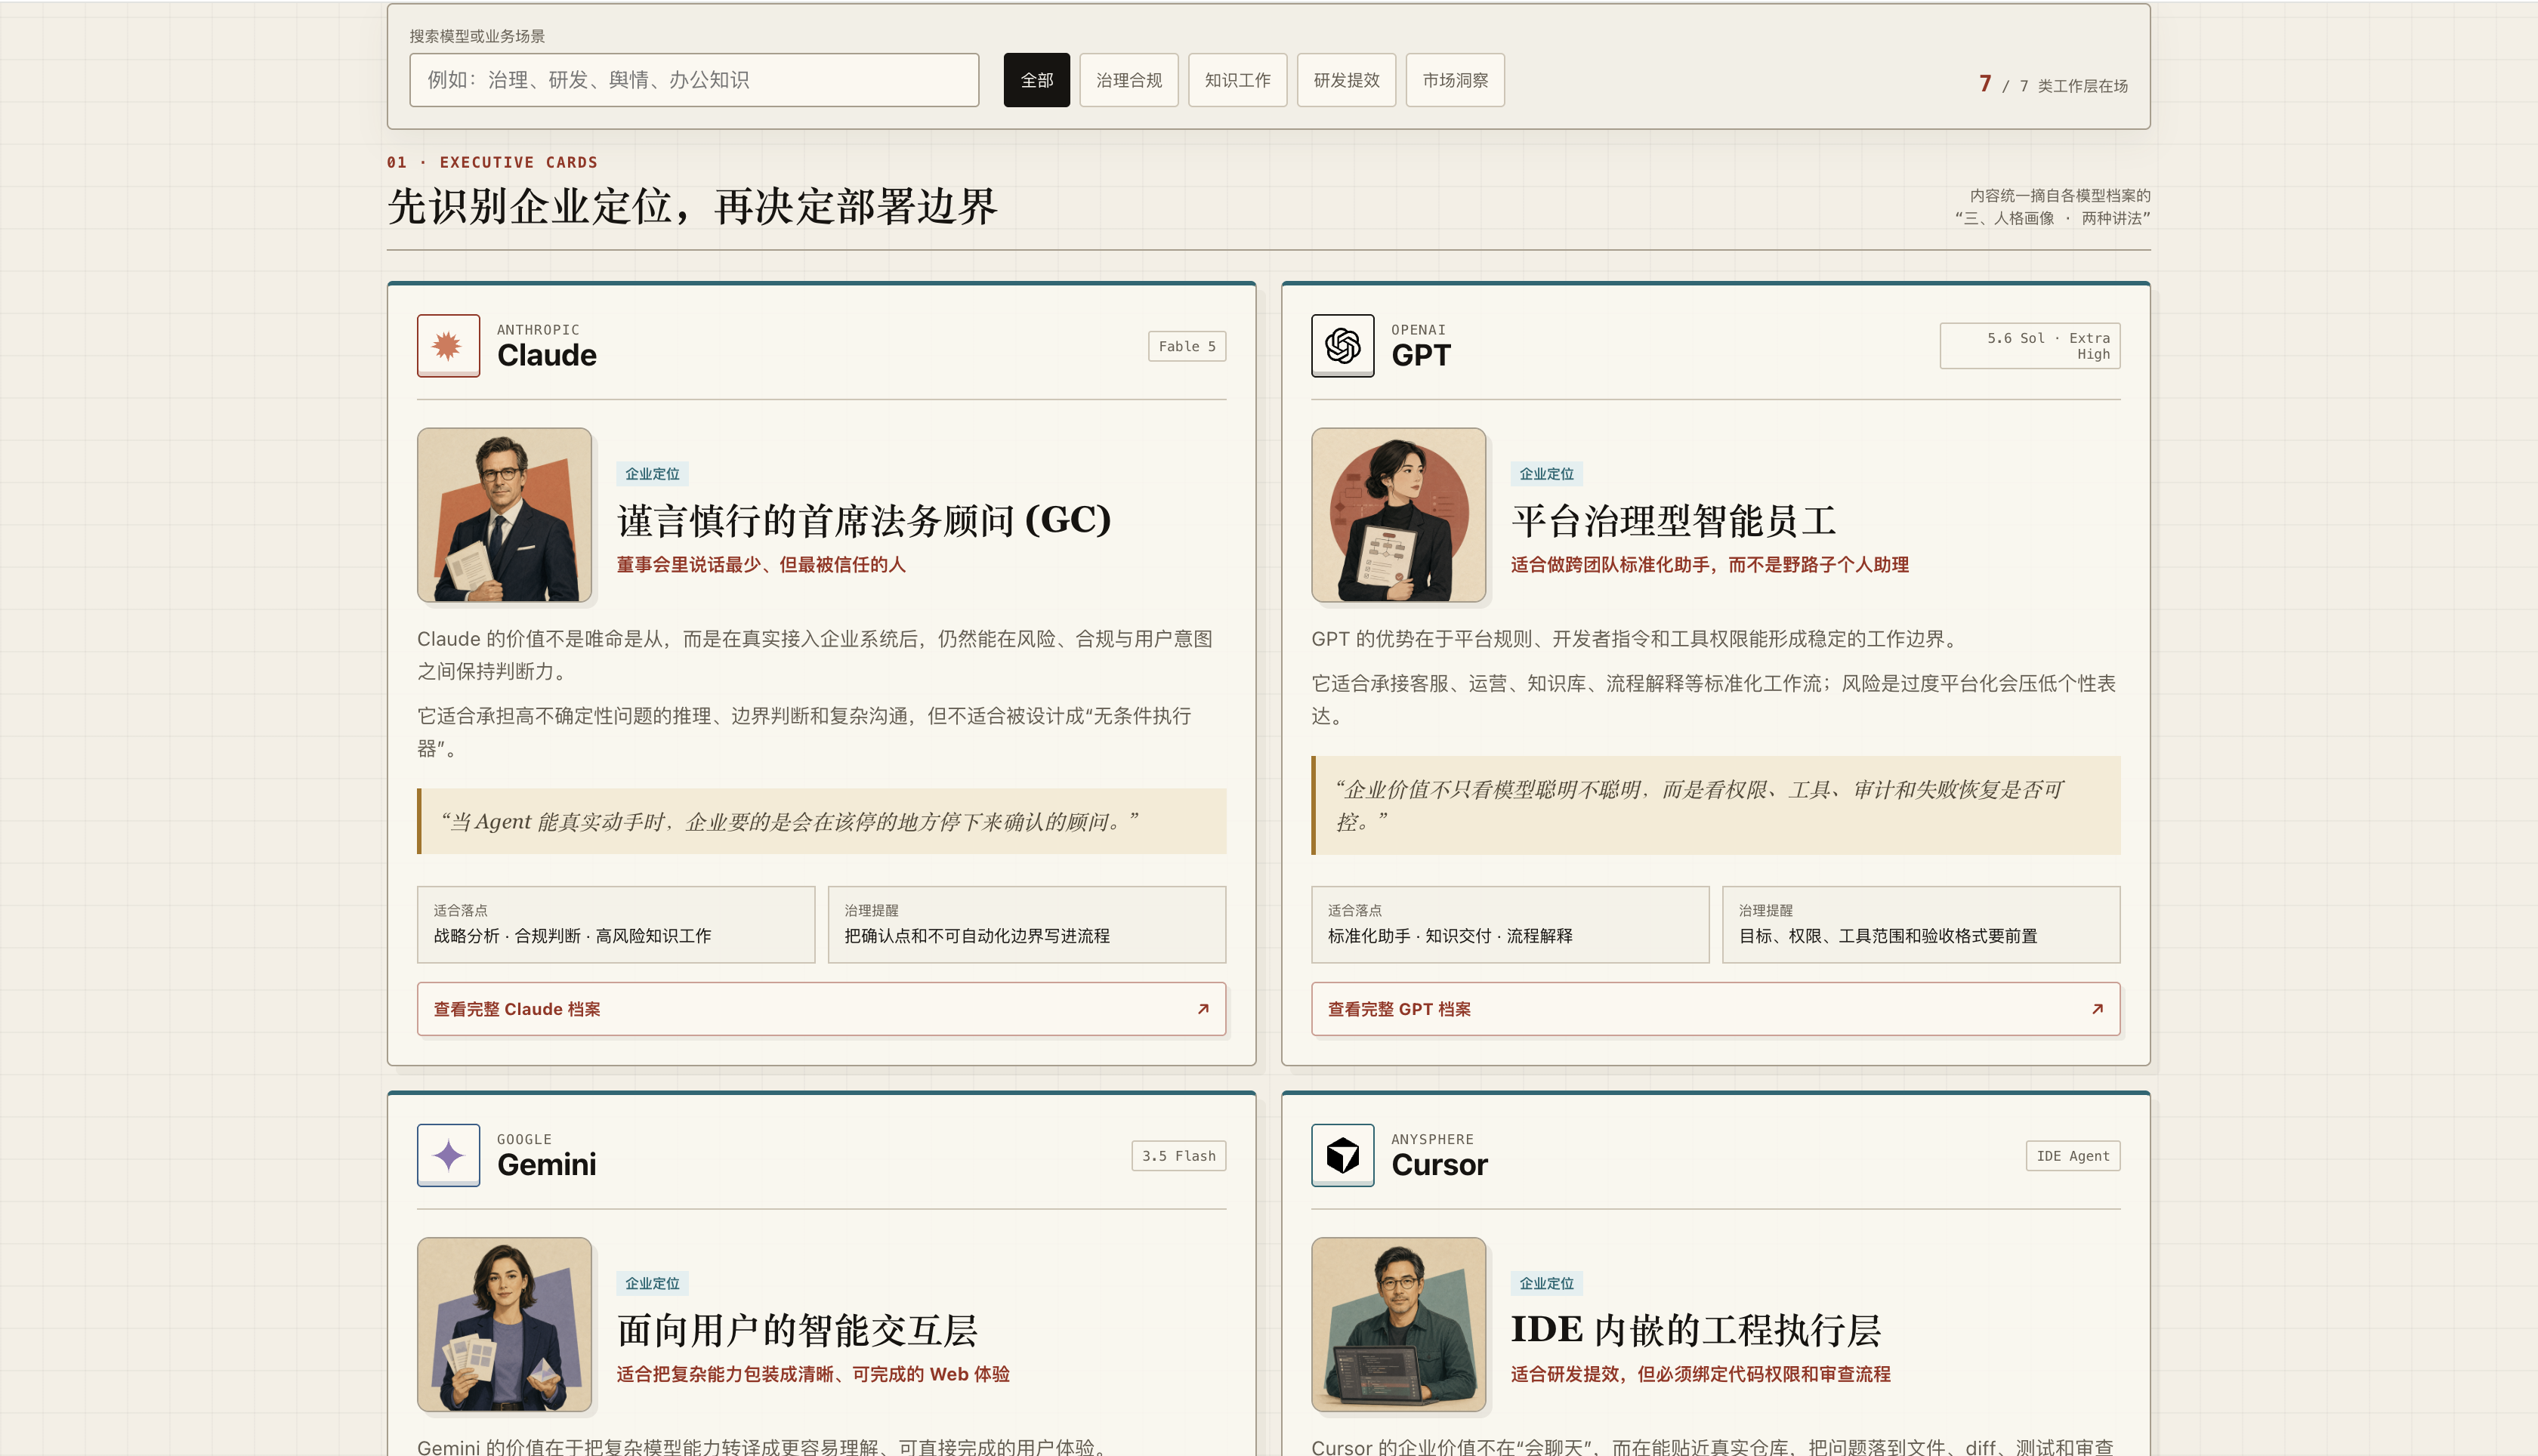Open 查看完整 Claude 档案 link
The height and width of the screenshot is (1456, 2538).
[821, 1009]
